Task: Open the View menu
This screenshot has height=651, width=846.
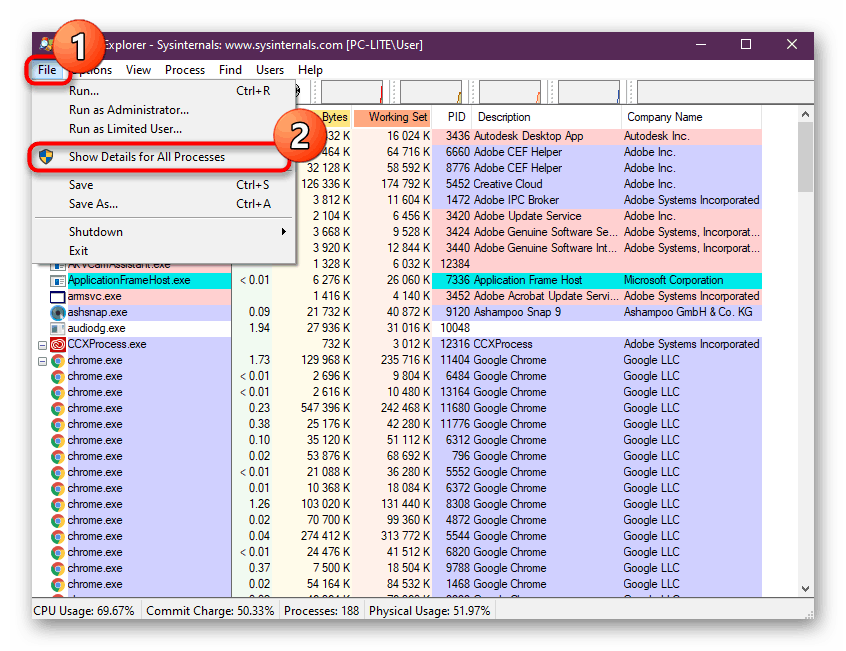Action: pyautogui.click(x=138, y=70)
